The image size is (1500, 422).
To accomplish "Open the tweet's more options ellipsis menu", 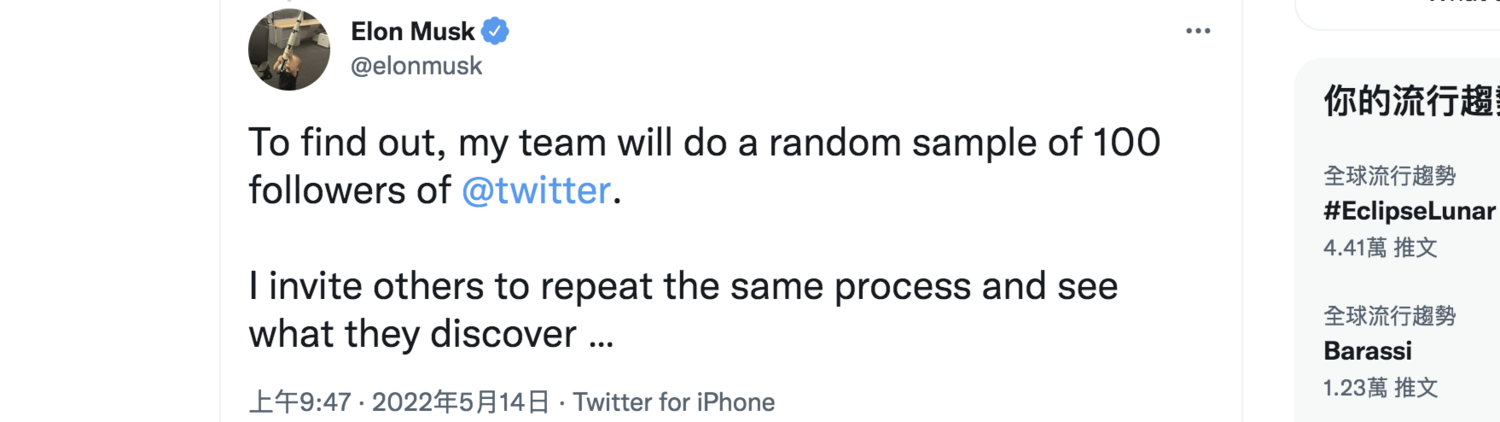I will pyautogui.click(x=1198, y=32).
